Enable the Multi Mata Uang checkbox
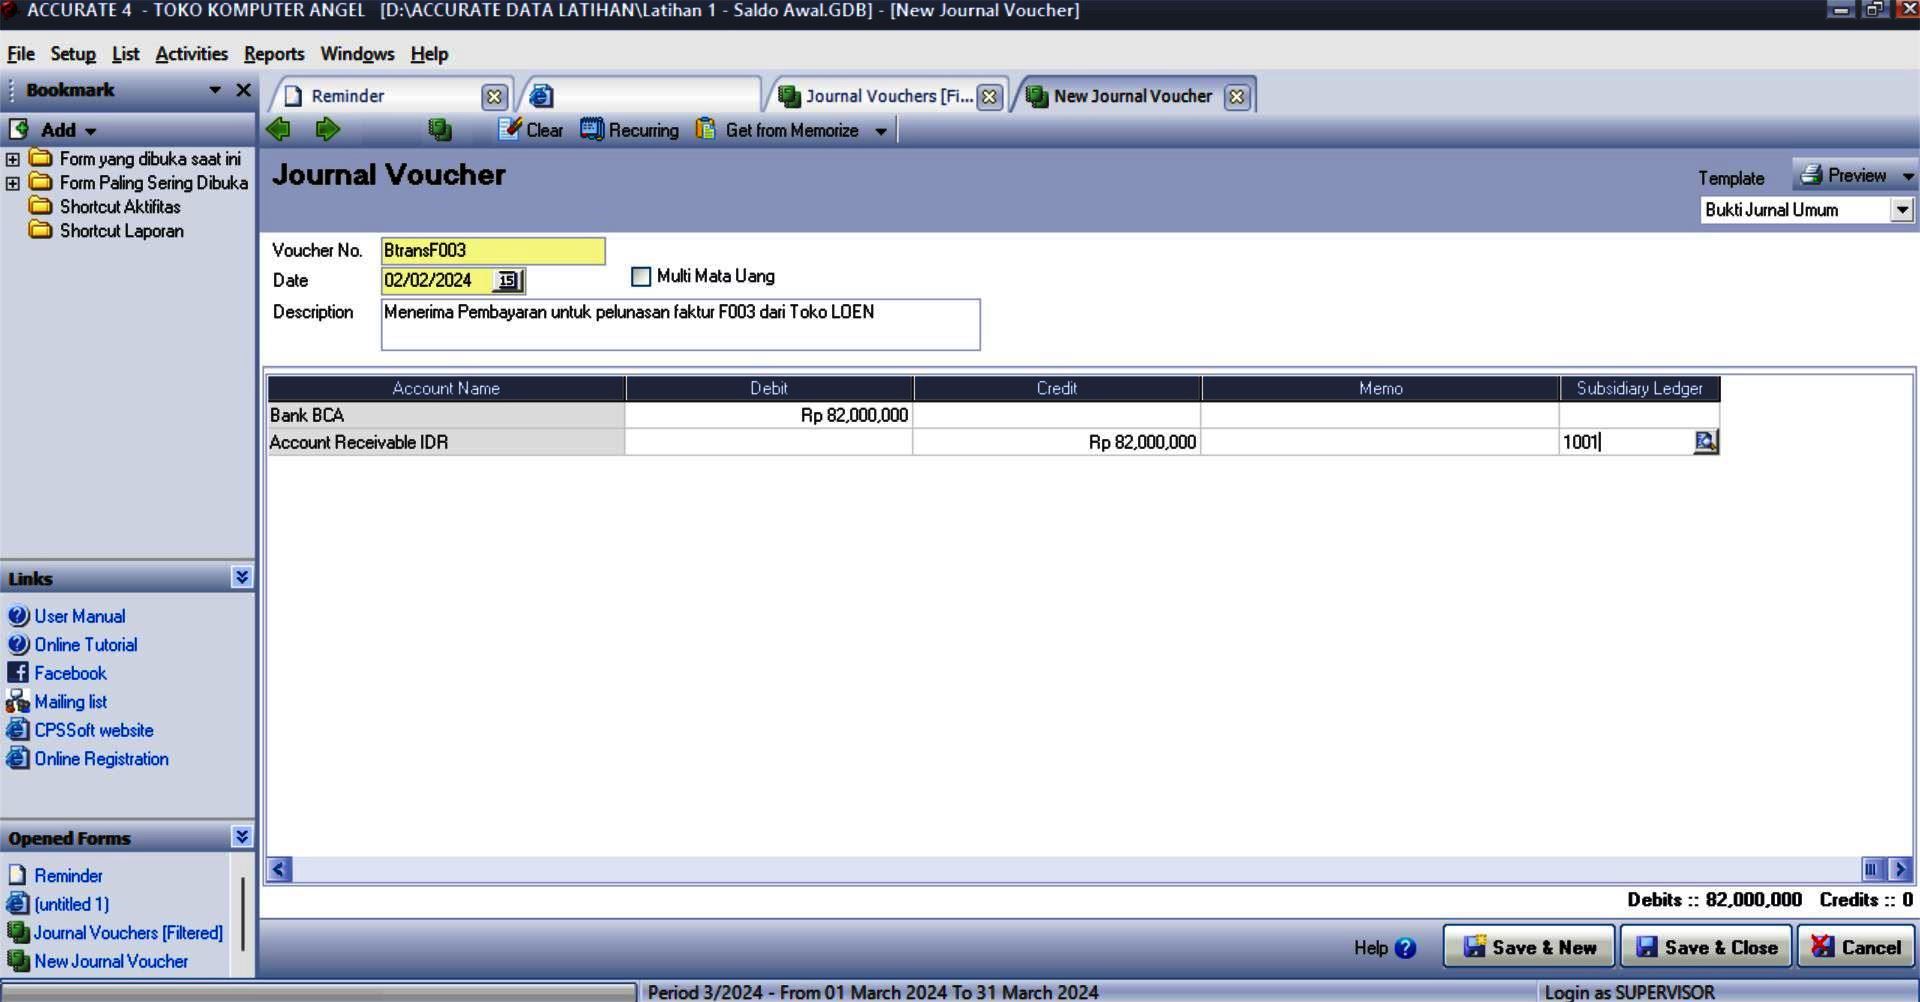Image resolution: width=1920 pixels, height=1002 pixels. [641, 276]
